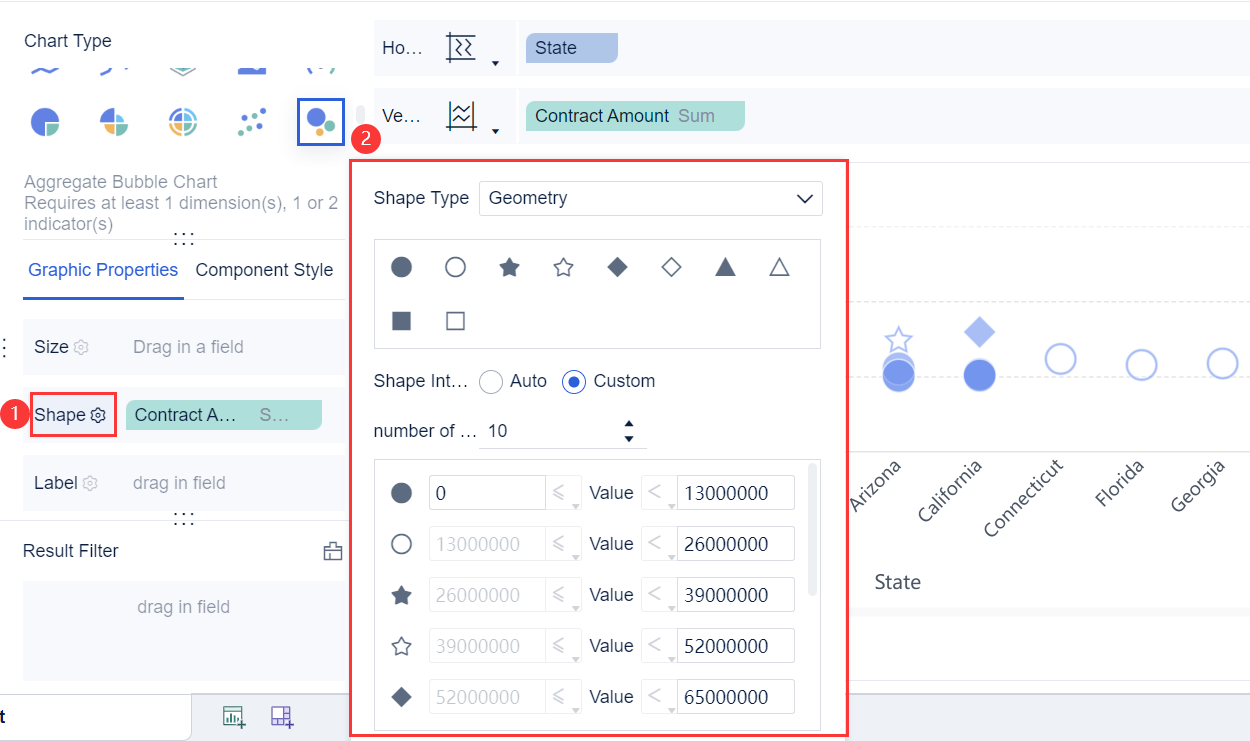1250x741 pixels.
Task: Click the Result Filter icon
Action: tap(332, 551)
